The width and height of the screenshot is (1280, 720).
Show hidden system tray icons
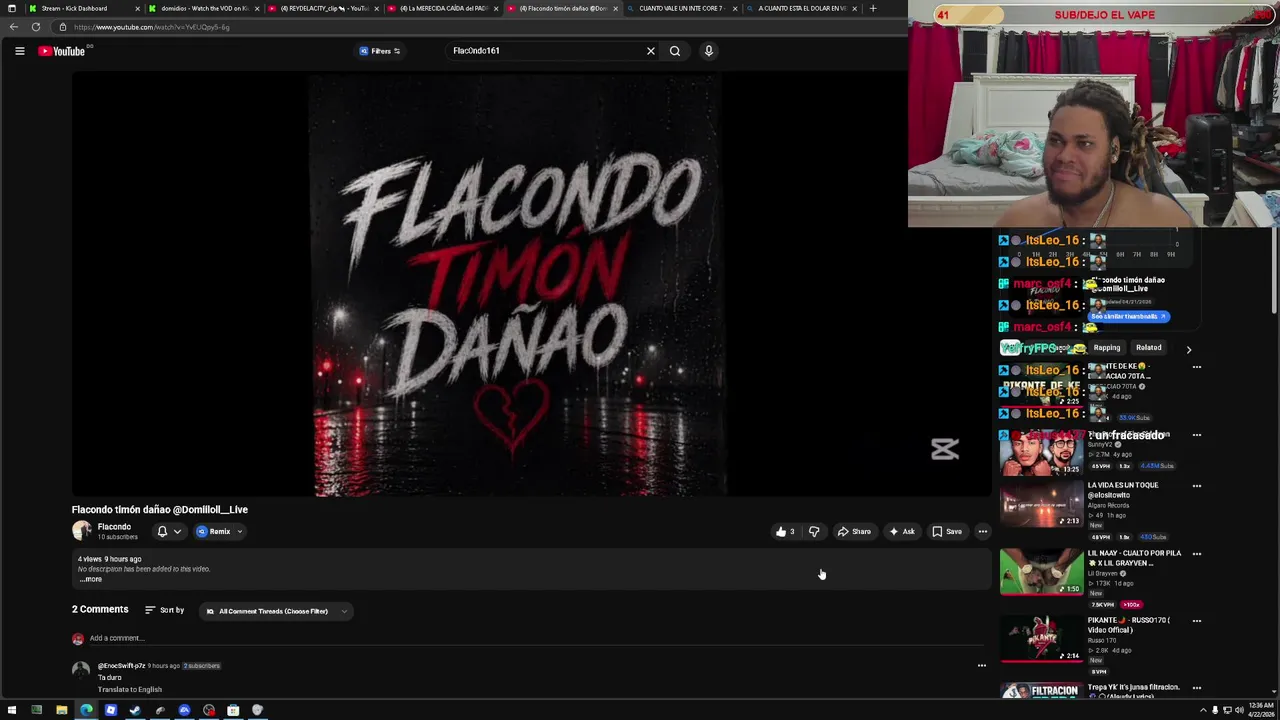(1203, 710)
